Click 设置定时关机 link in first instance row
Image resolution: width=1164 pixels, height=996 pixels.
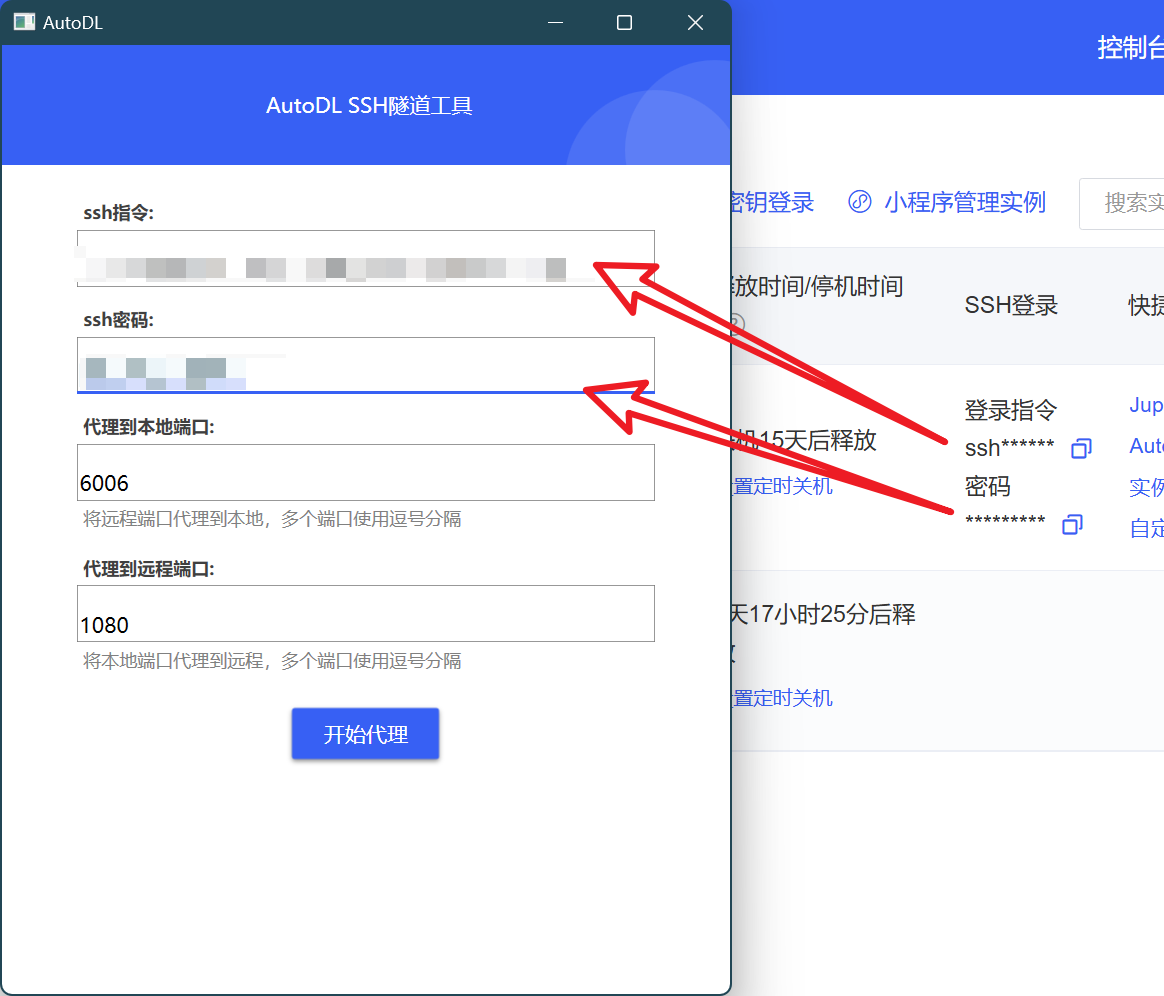(782, 486)
